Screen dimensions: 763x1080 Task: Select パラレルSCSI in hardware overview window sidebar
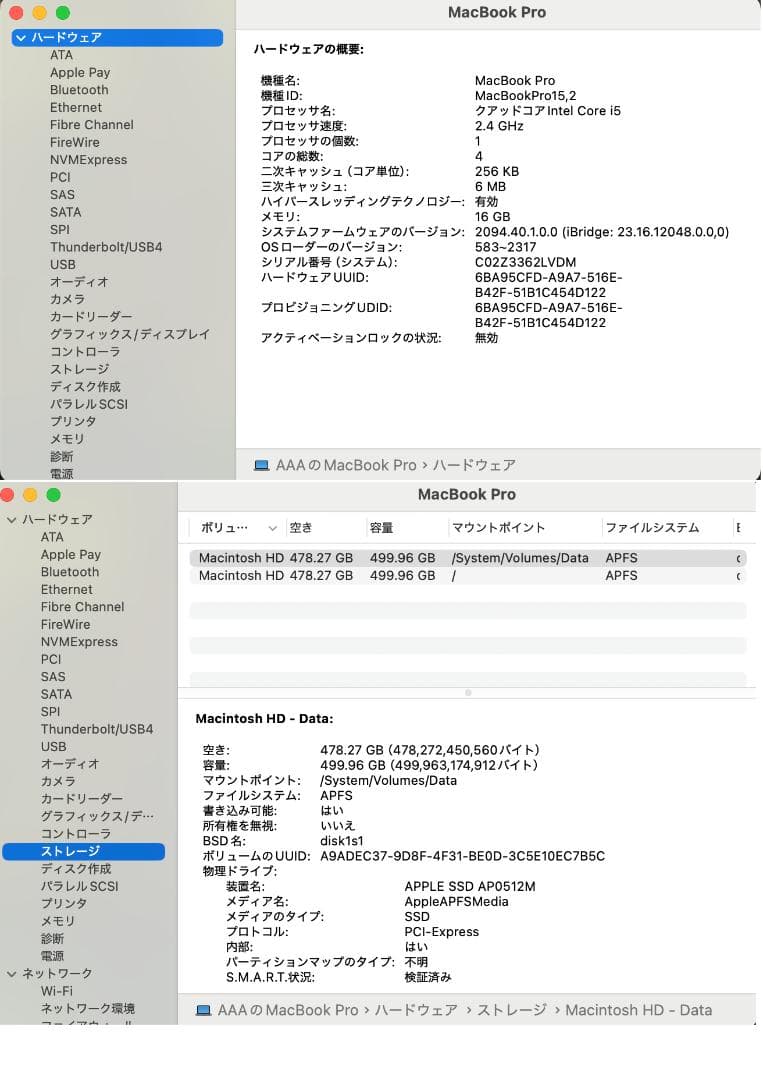tap(89, 404)
